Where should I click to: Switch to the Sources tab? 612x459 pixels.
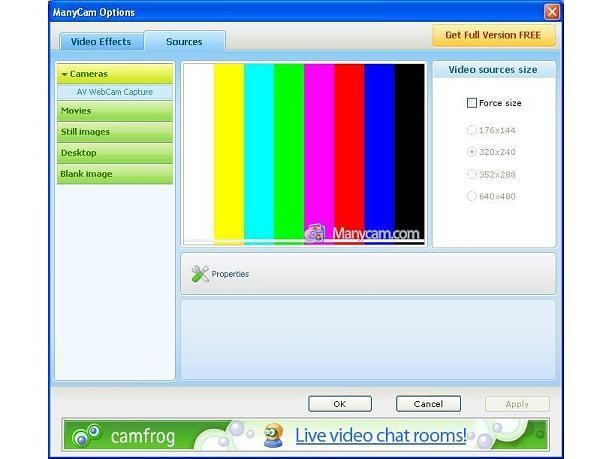[184, 41]
